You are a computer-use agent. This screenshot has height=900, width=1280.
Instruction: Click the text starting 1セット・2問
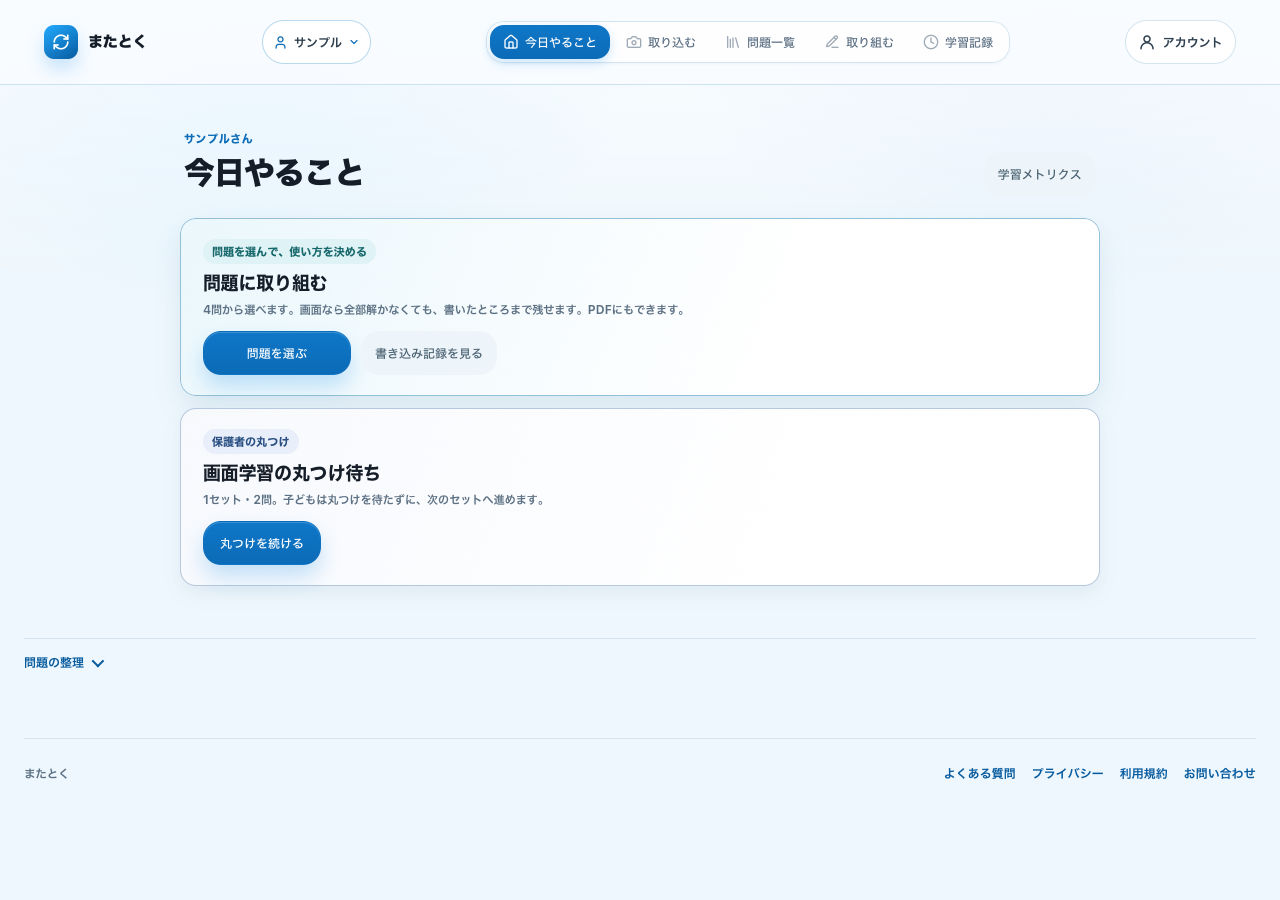376,499
